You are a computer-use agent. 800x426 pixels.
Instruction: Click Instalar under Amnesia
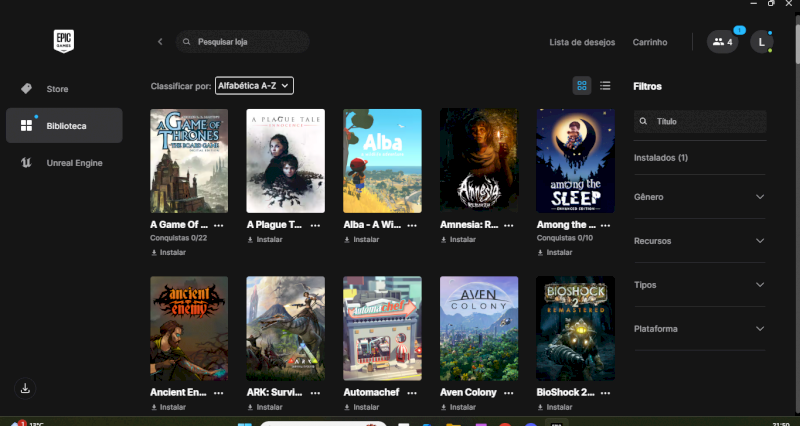point(458,239)
